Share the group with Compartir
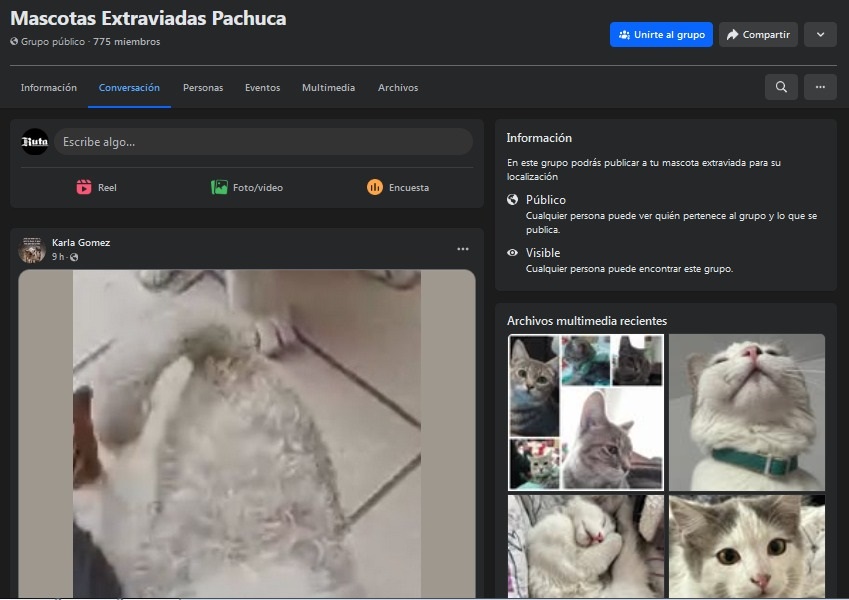 coord(758,35)
